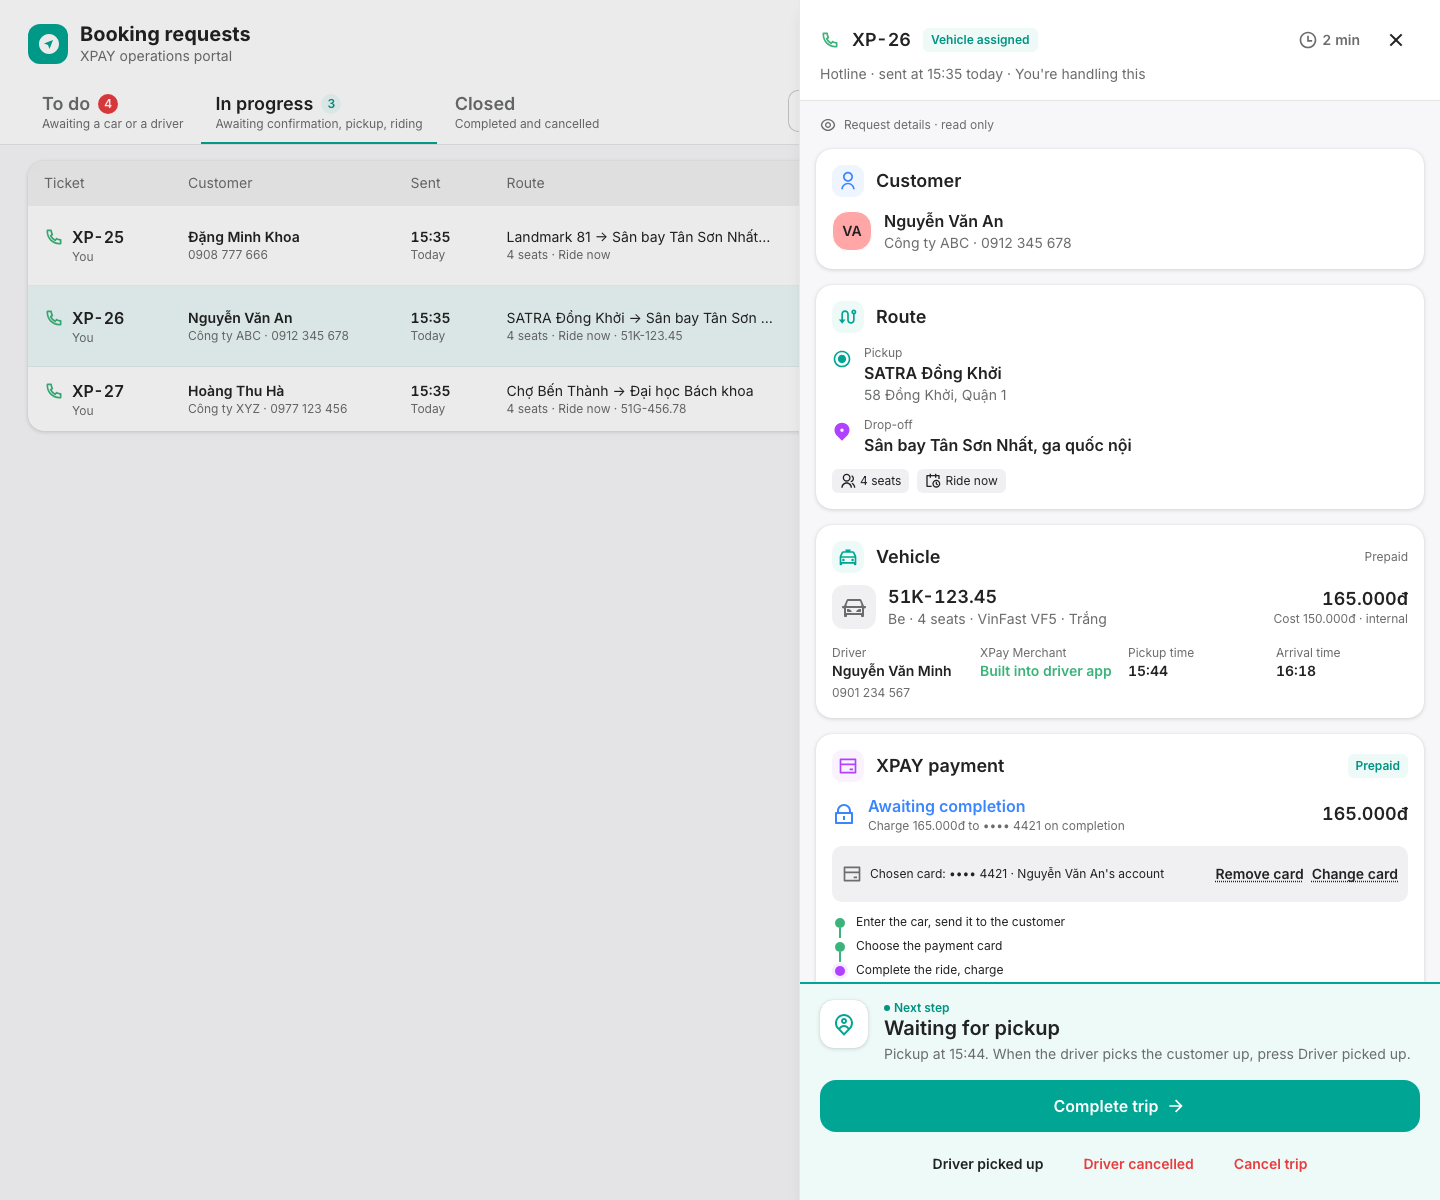1440x1200 pixels.
Task: Click the eye icon by Request details
Action: (828, 125)
